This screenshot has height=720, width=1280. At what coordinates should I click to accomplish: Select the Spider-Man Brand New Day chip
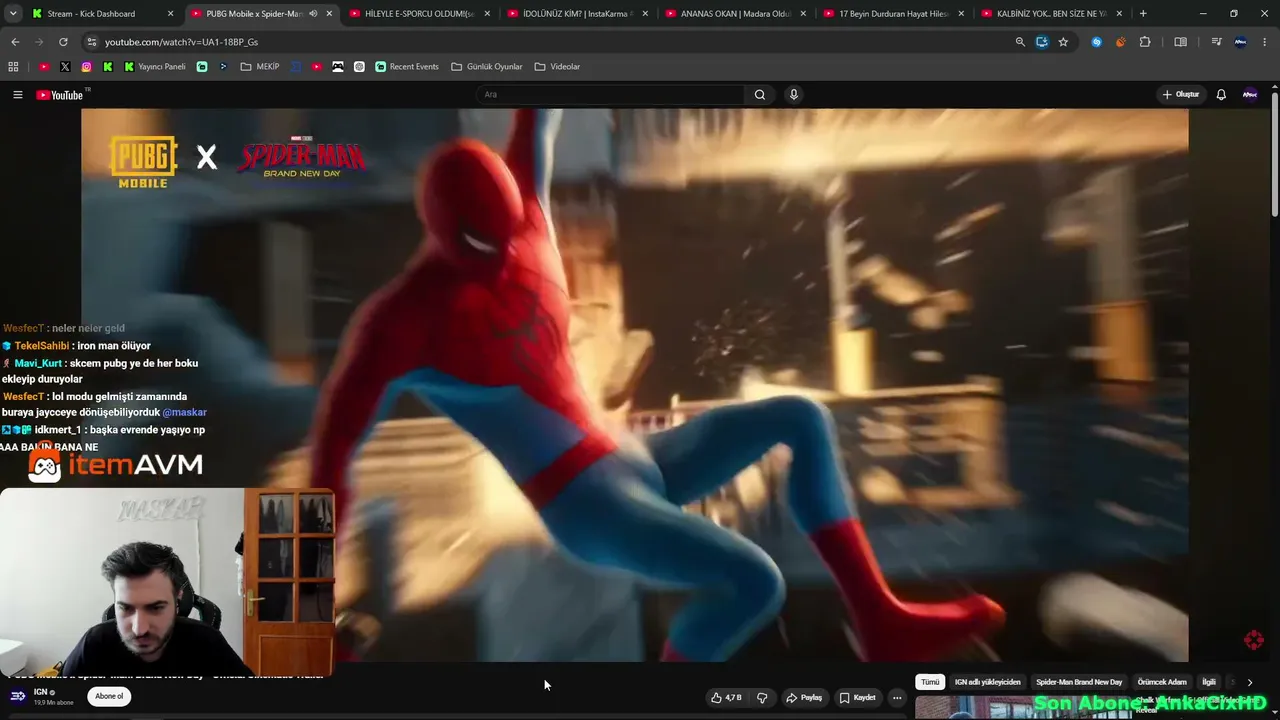click(1079, 682)
